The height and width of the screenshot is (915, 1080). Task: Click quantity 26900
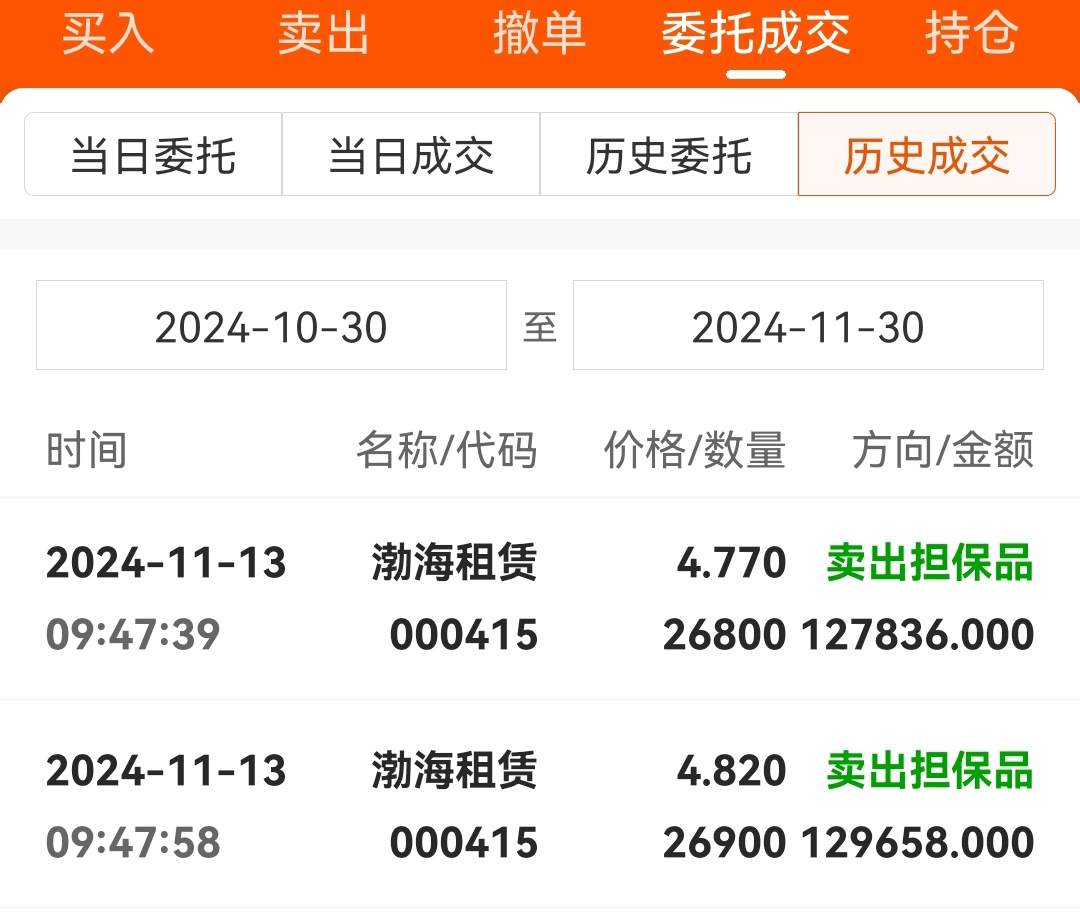(725, 843)
